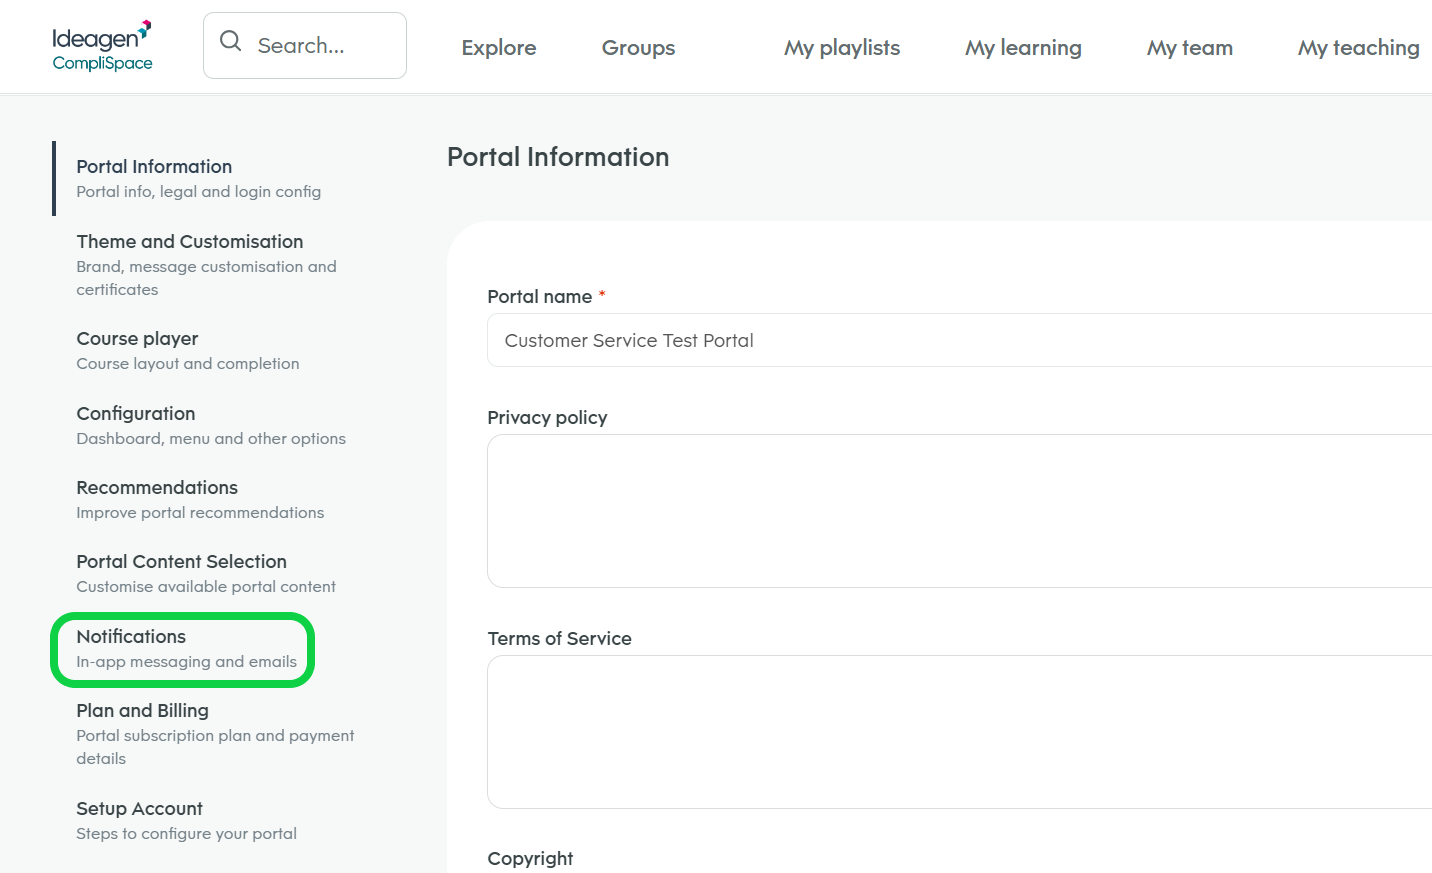Open Theme and Customisation settings
1432x873 pixels.
(x=207, y=265)
